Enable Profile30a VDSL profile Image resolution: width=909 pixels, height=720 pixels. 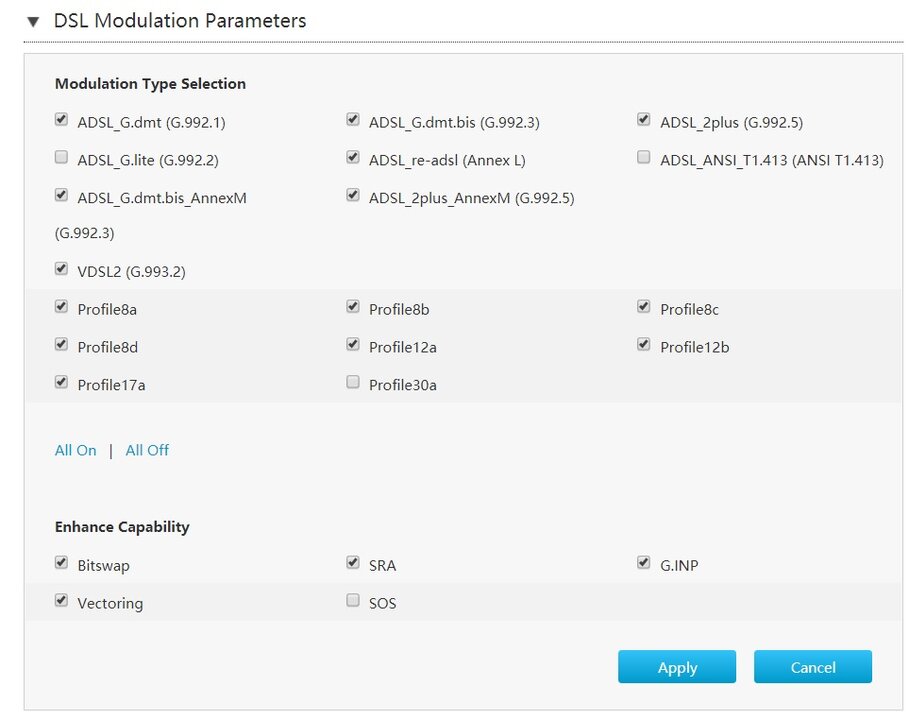[353, 382]
